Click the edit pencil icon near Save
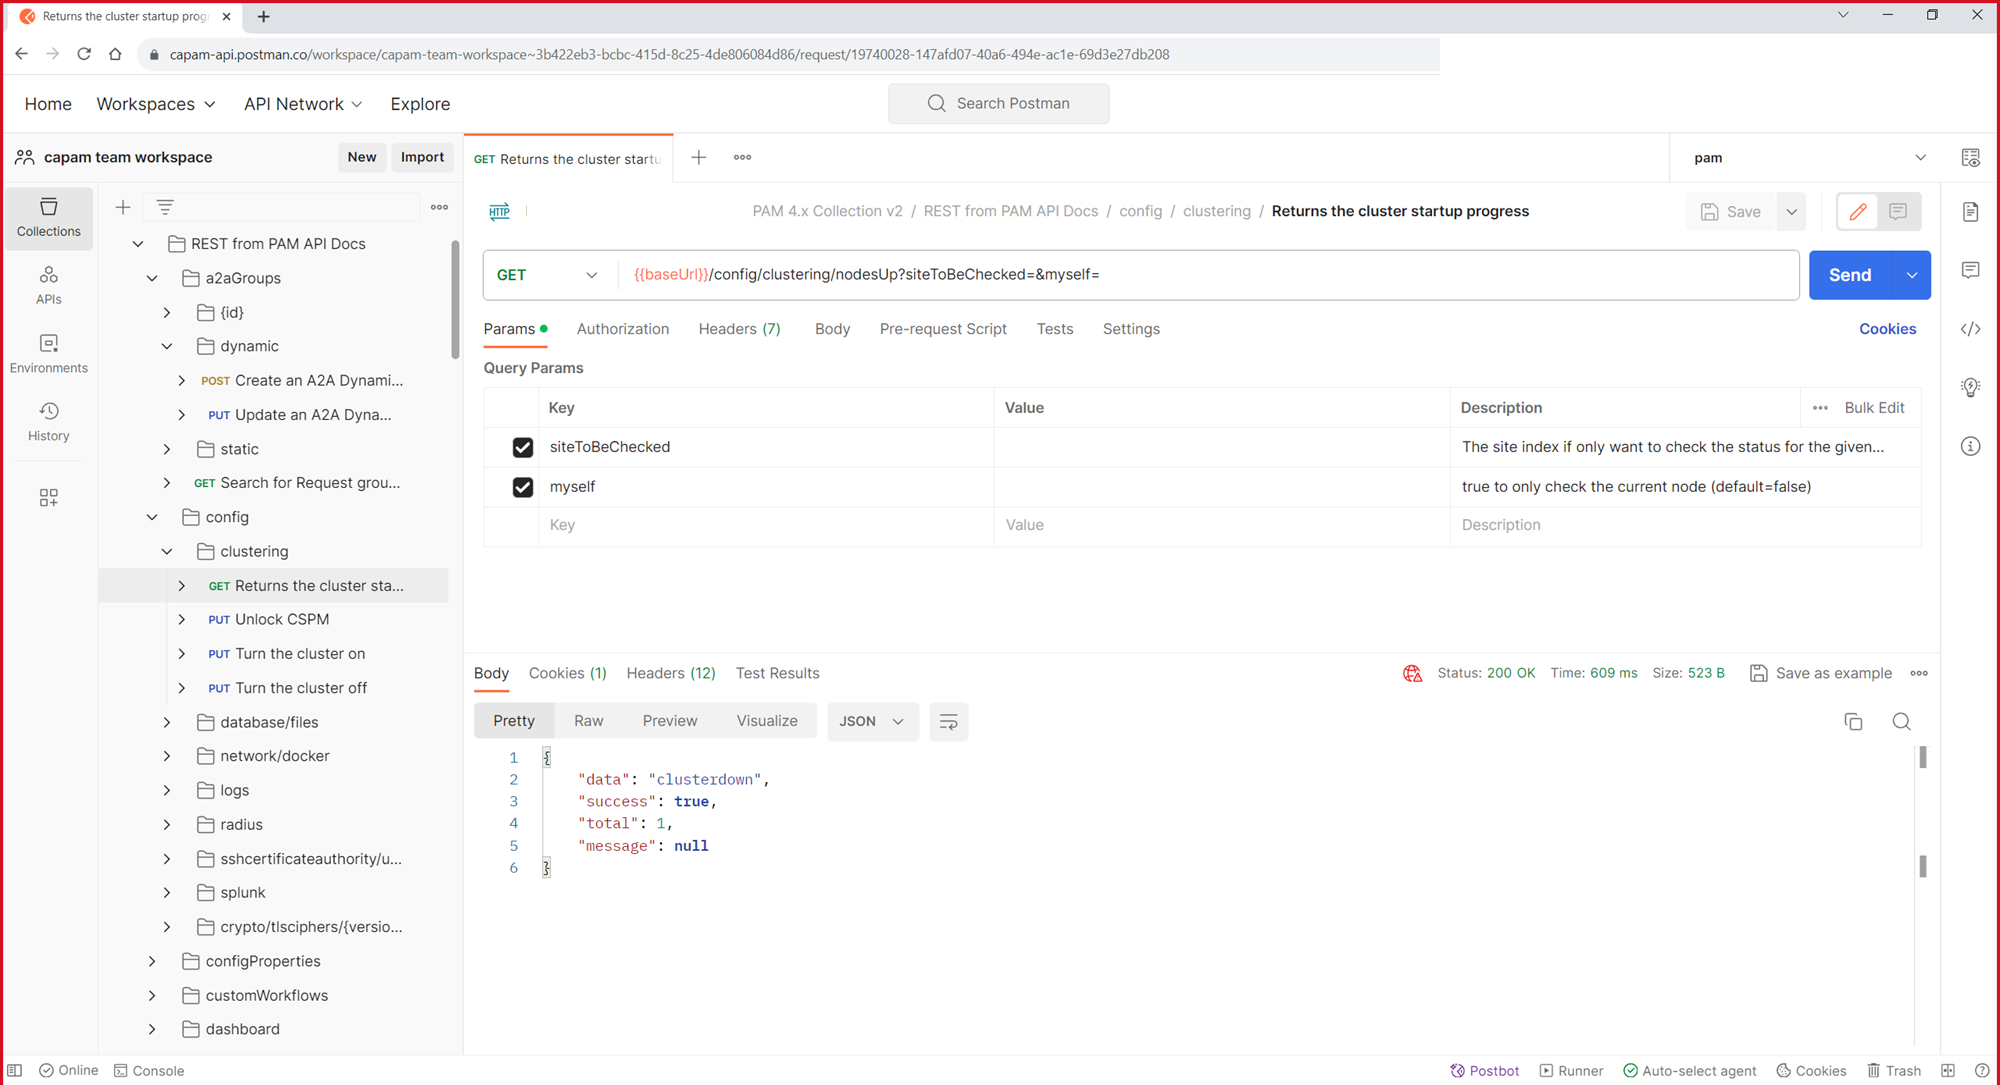Image resolution: width=2000 pixels, height=1085 pixels. pyautogui.click(x=1857, y=212)
